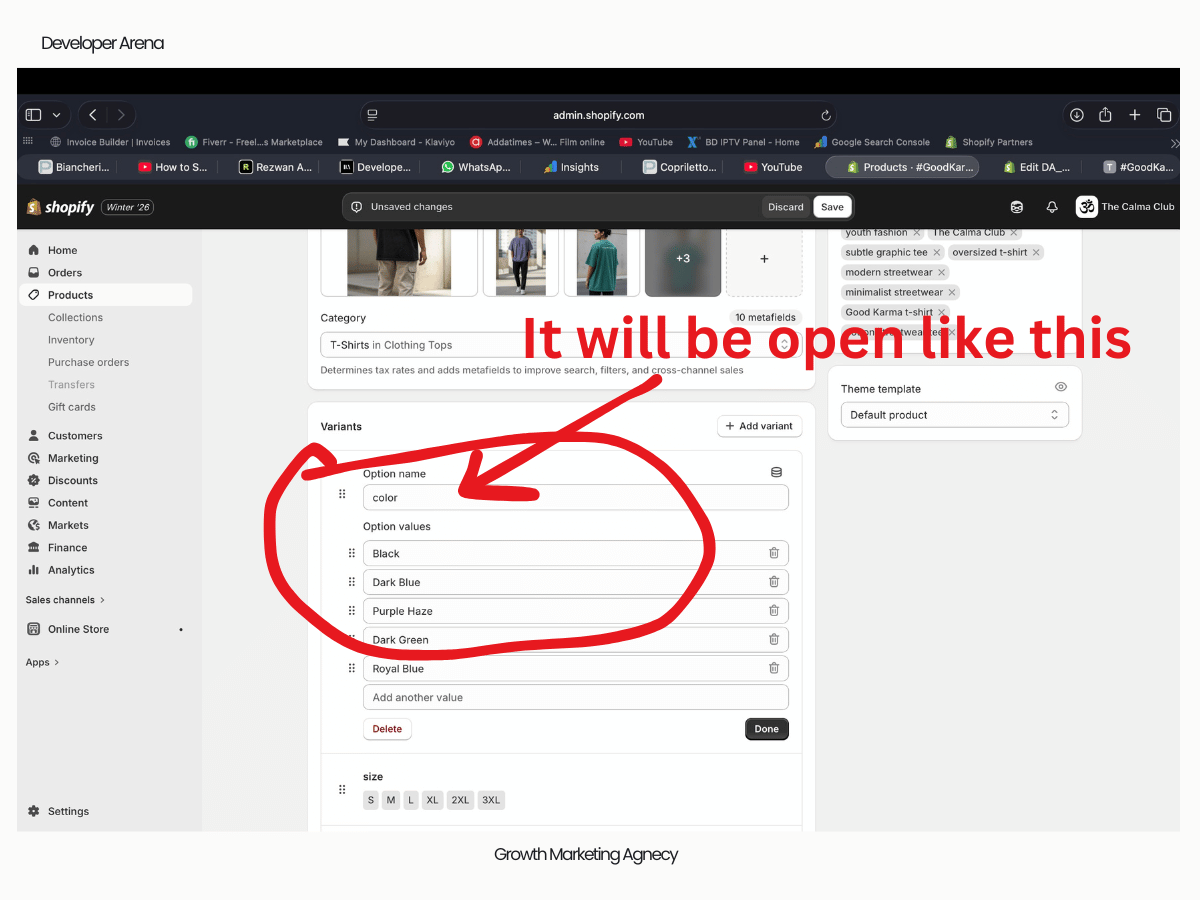This screenshot has height=900, width=1200.
Task: Delete the Black option value trash icon
Action: point(773,553)
